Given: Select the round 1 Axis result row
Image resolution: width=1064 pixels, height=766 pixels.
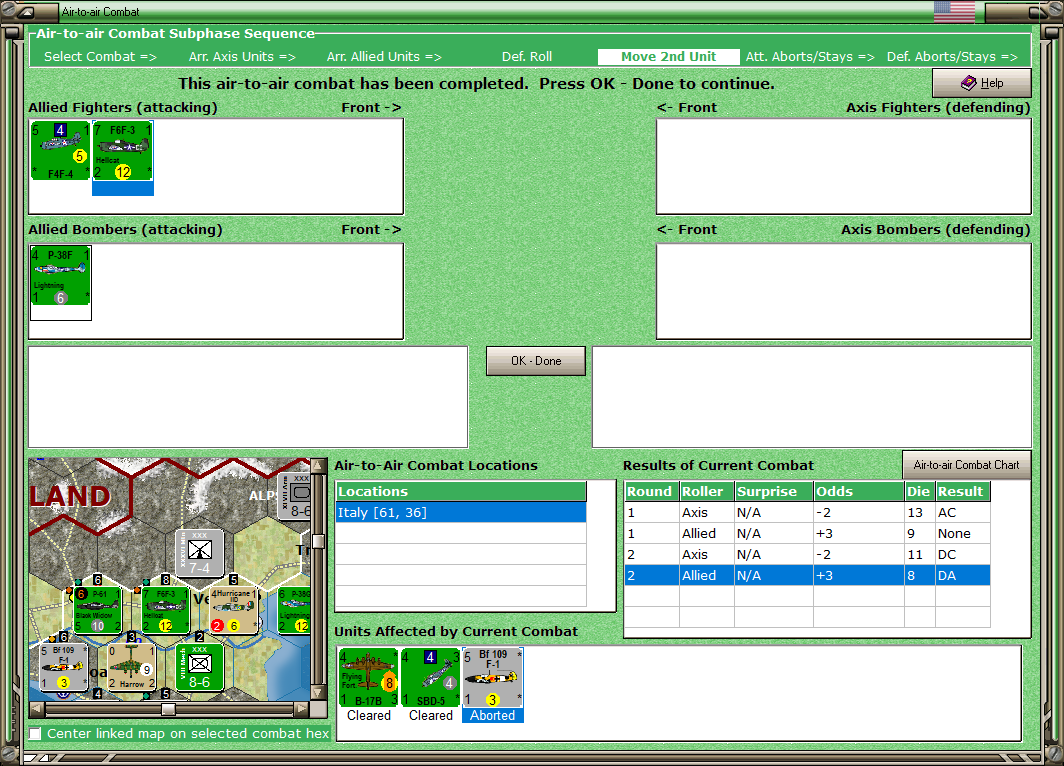Looking at the screenshot, I should point(807,512).
